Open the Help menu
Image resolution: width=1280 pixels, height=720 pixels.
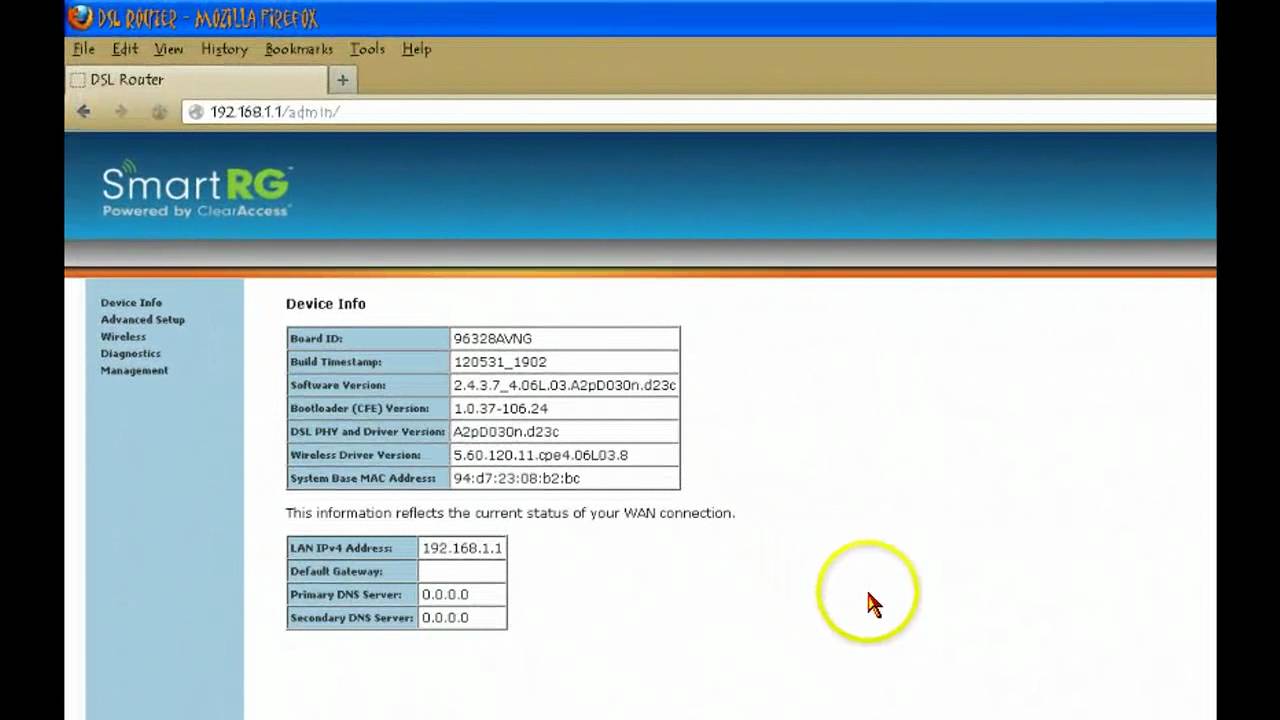pos(417,49)
